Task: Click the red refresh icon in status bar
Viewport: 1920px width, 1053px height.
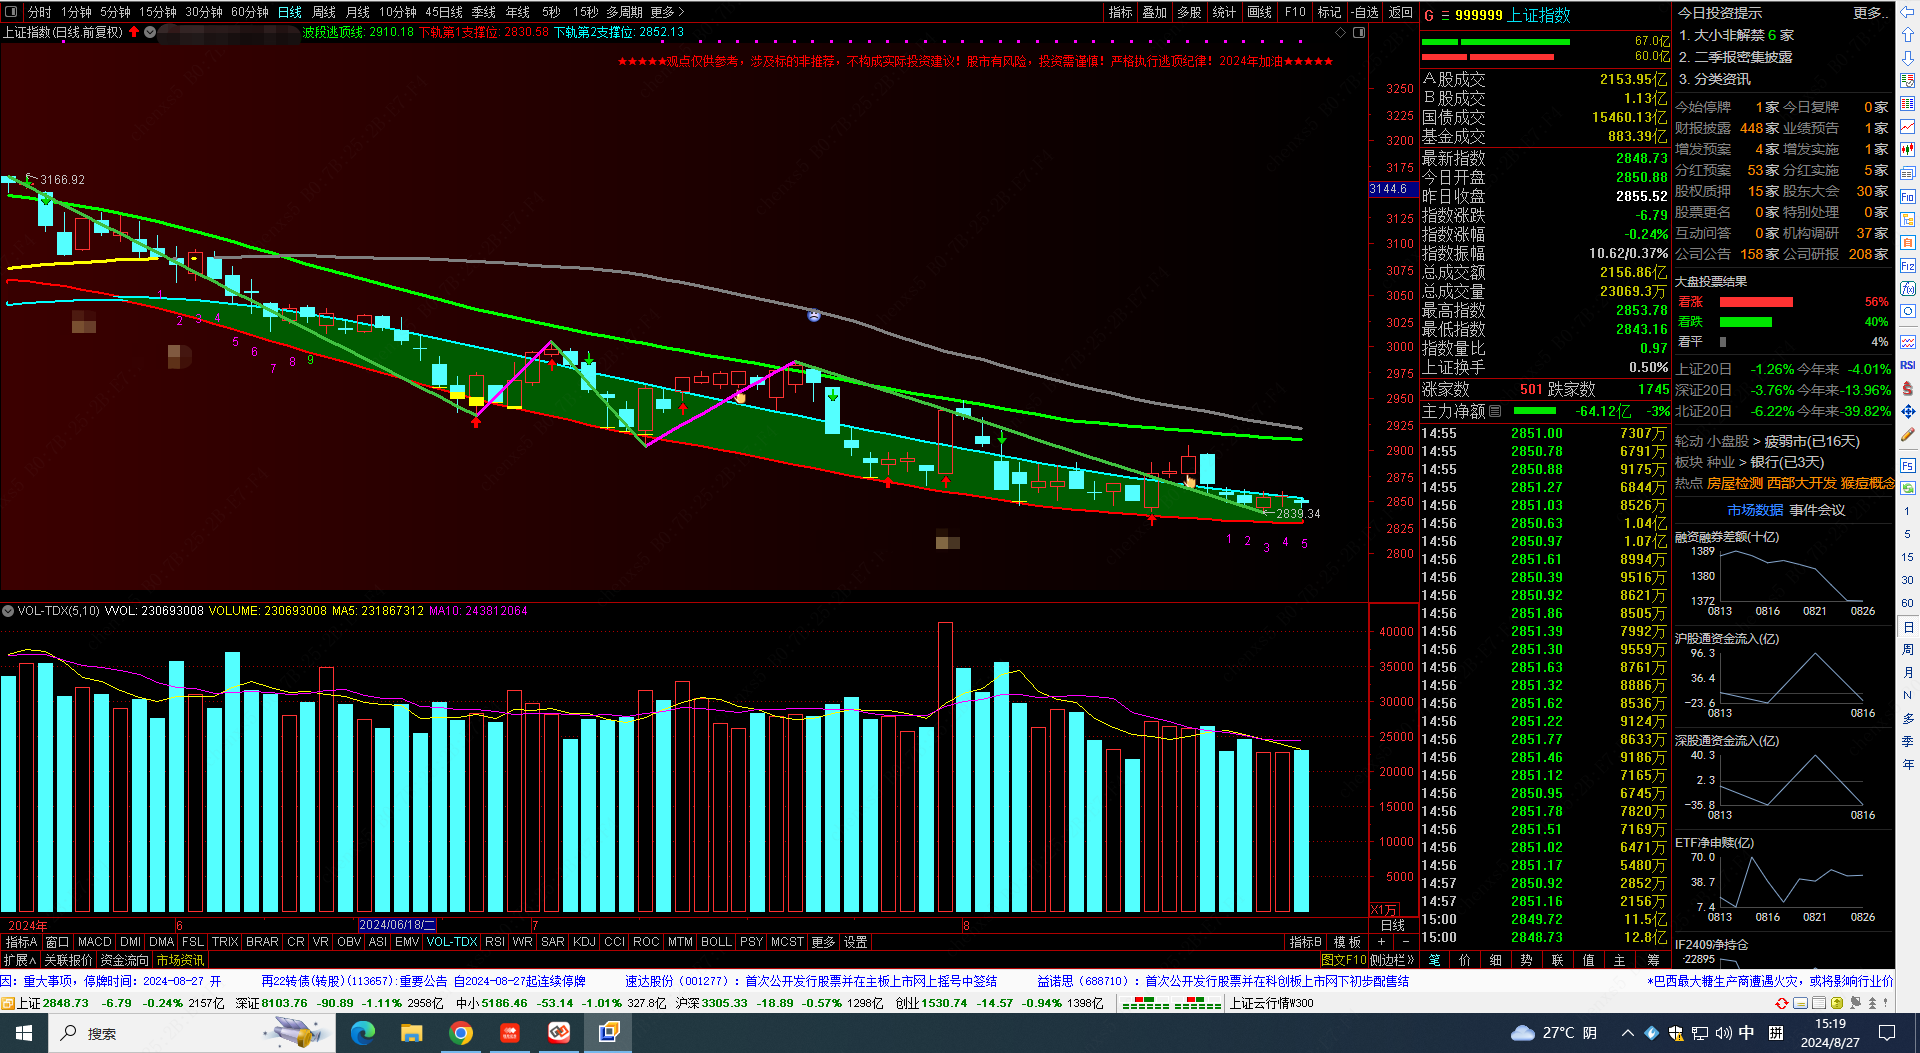Action: (x=1782, y=1003)
